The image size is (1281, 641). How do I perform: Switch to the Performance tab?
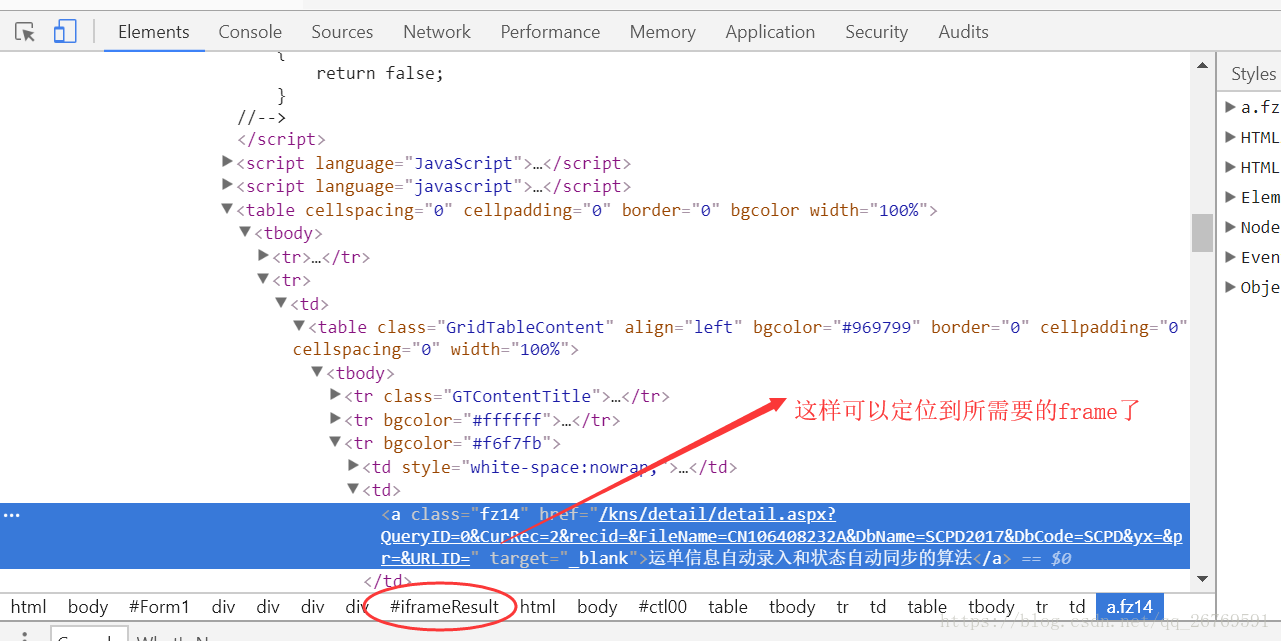[x=550, y=32]
